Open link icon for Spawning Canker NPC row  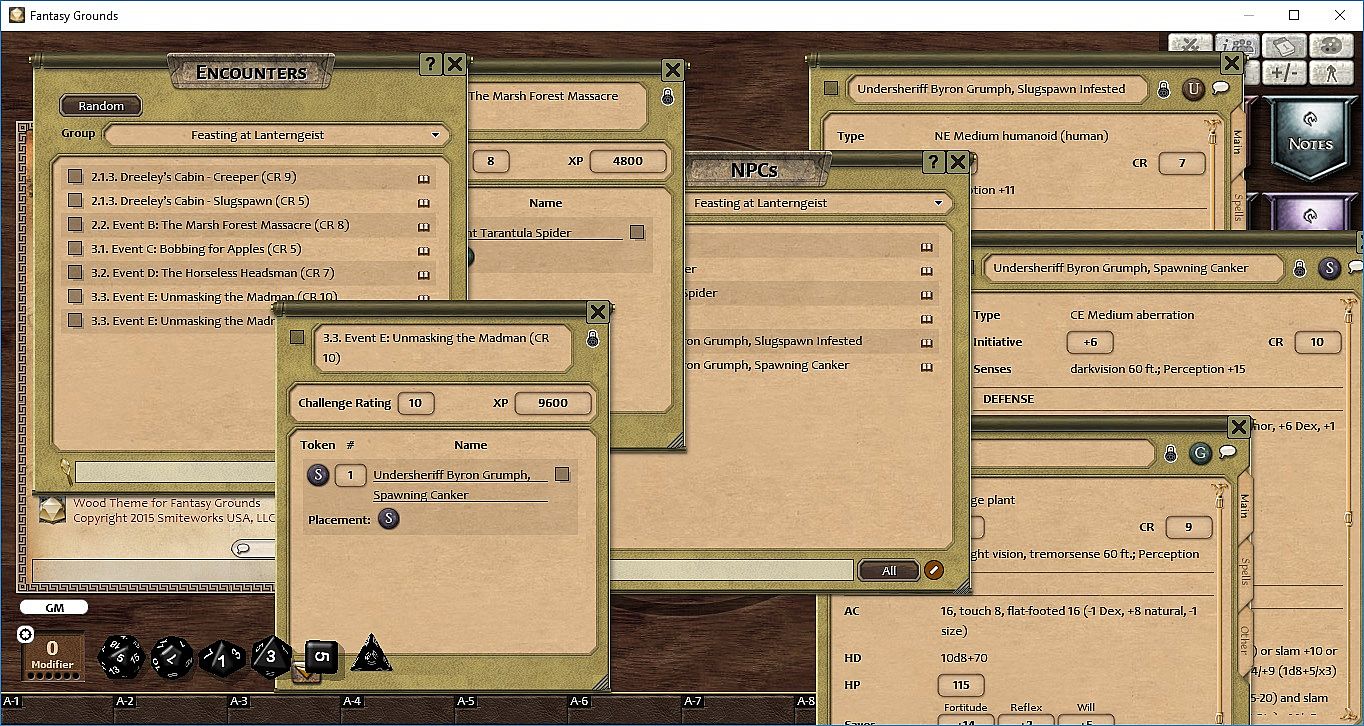[x=926, y=366]
